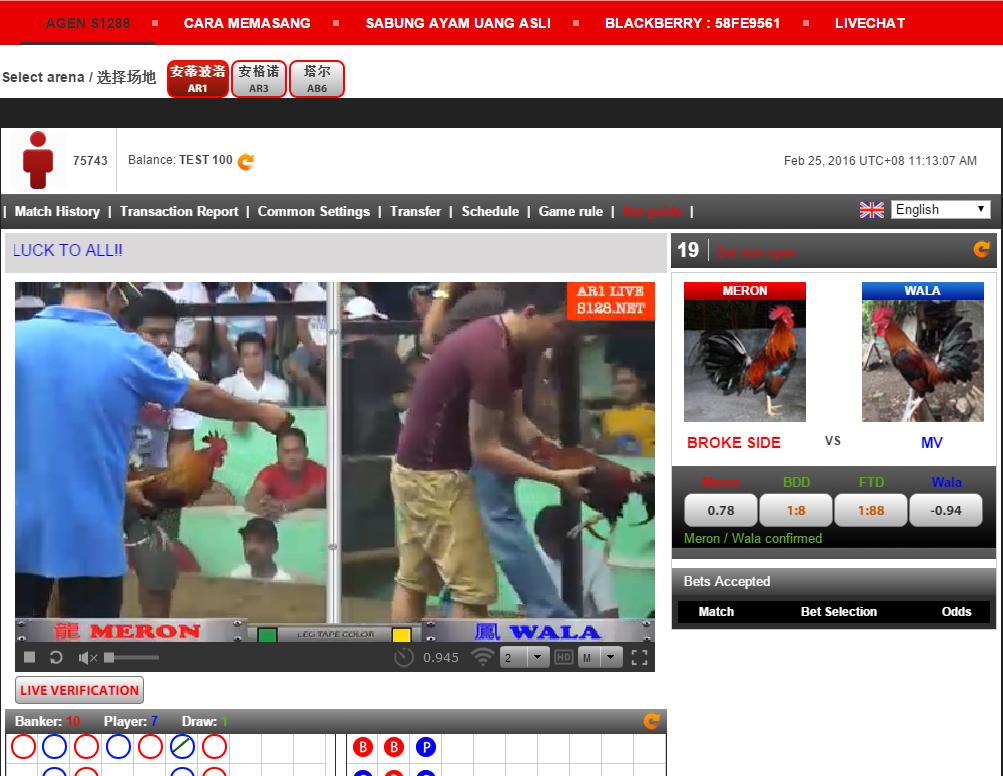Image resolution: width=1003 pixels, height=776 pixels.
Task: Unmute the video audio
Action: pos(87,657)
